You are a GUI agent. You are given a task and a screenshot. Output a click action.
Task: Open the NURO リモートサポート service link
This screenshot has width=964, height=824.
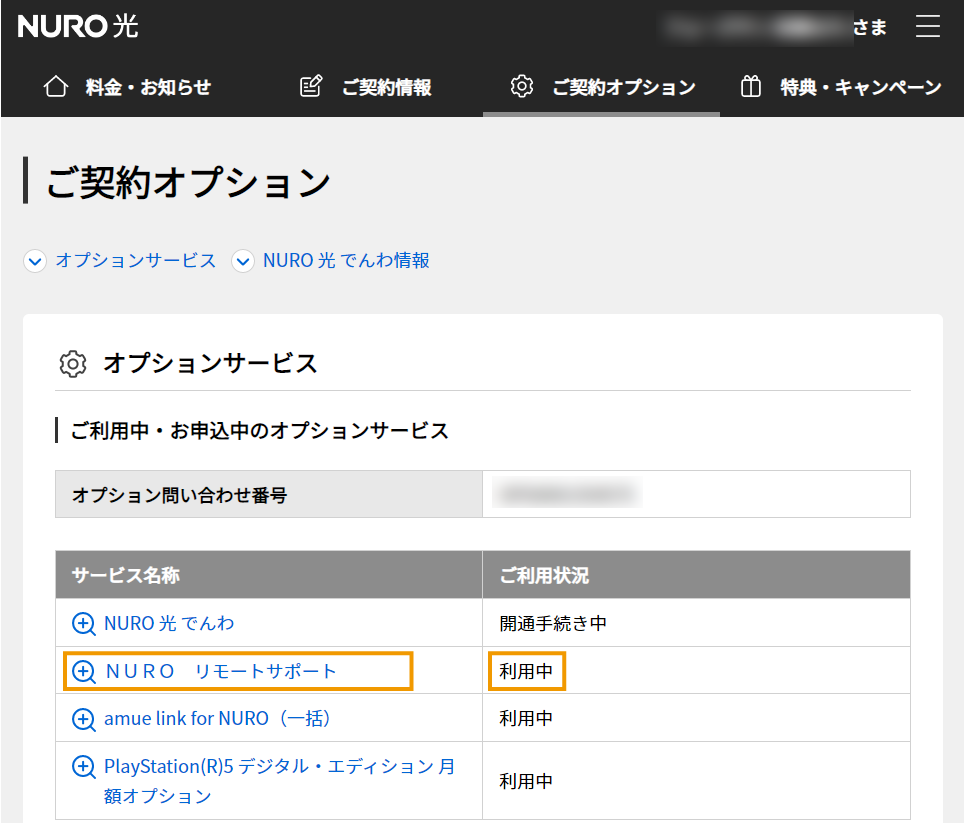pyautogui.click(x=221, y=671)
